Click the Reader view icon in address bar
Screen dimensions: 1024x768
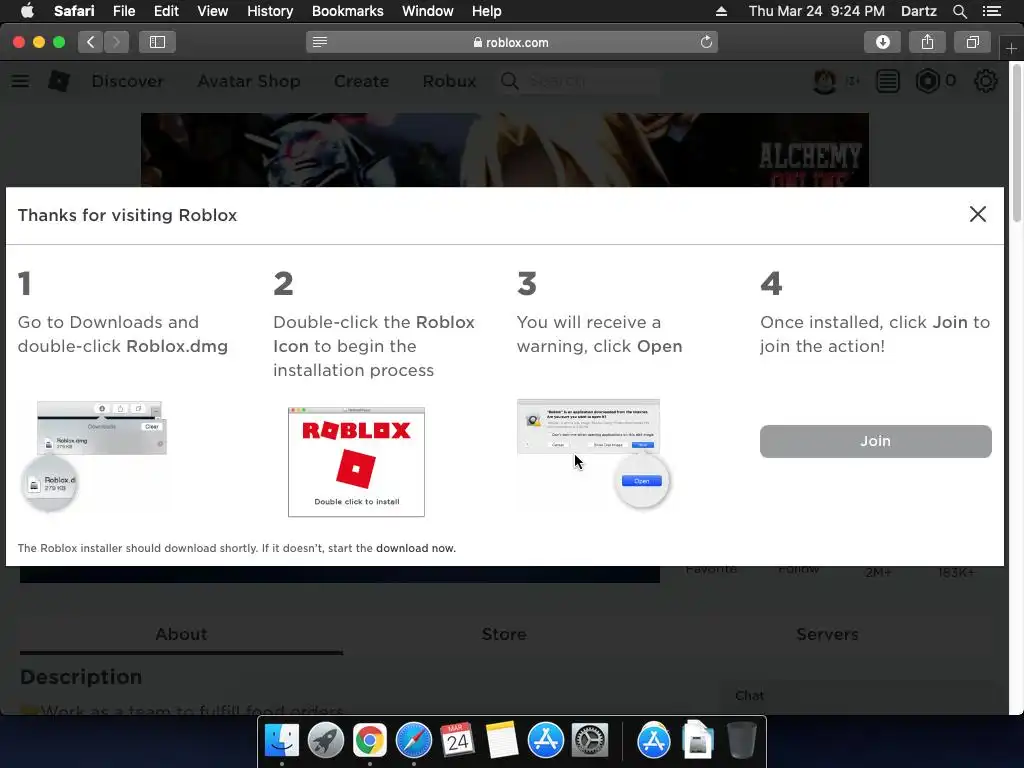319,42
